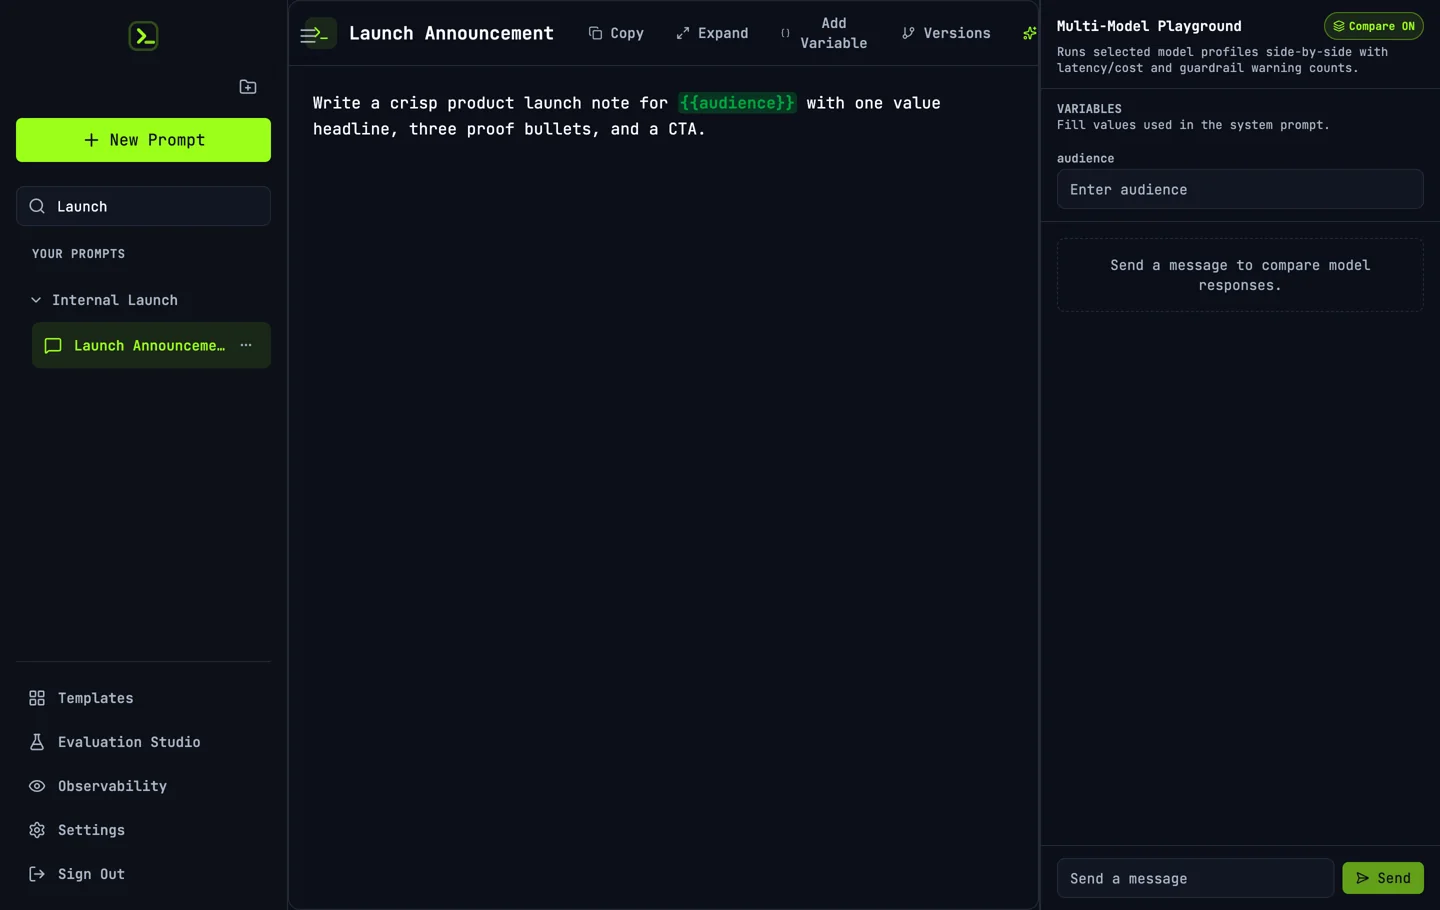The height and width of the screenshot is (910, 1440).
Task: Expand the prompt editor
Action: (712, 33)
